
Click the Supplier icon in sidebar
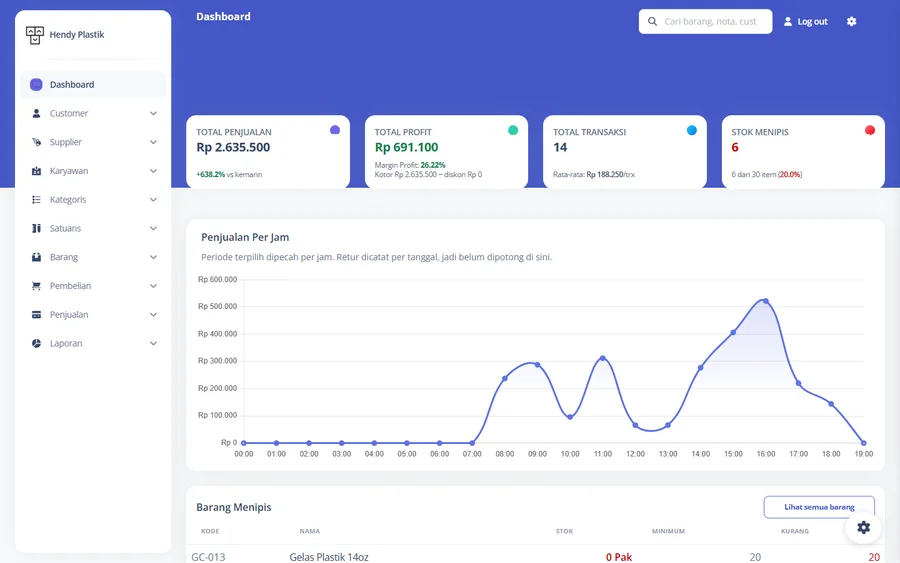(36, 142)
